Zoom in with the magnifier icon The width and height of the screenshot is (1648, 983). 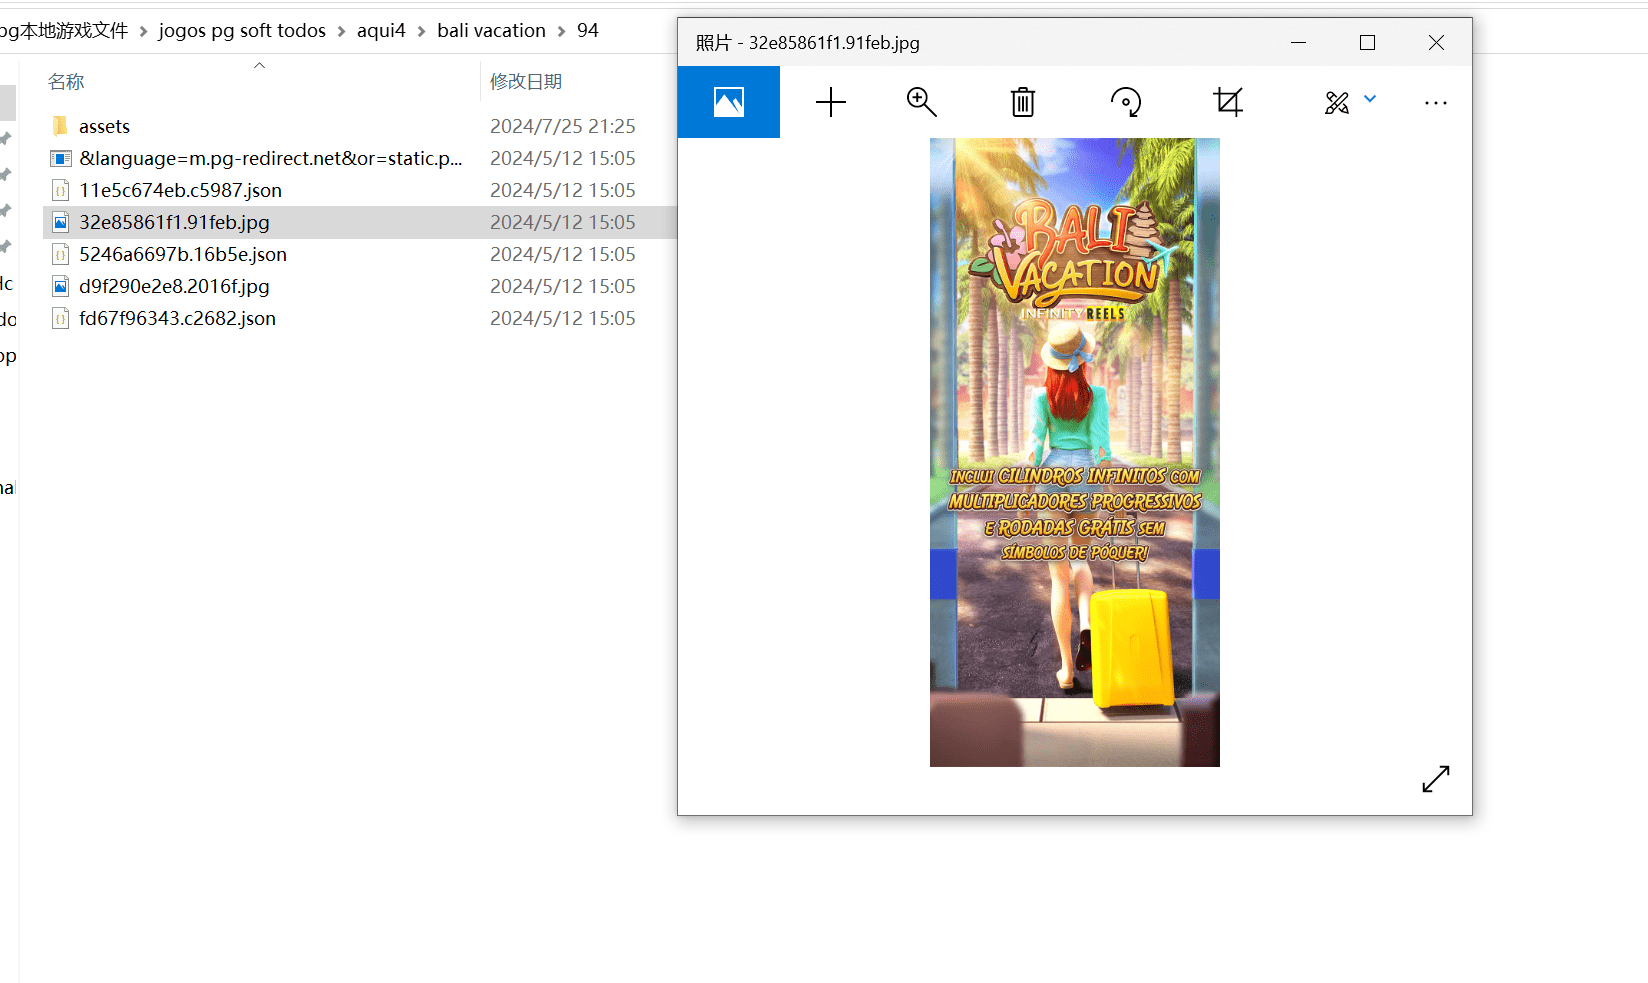coord(921,102)
